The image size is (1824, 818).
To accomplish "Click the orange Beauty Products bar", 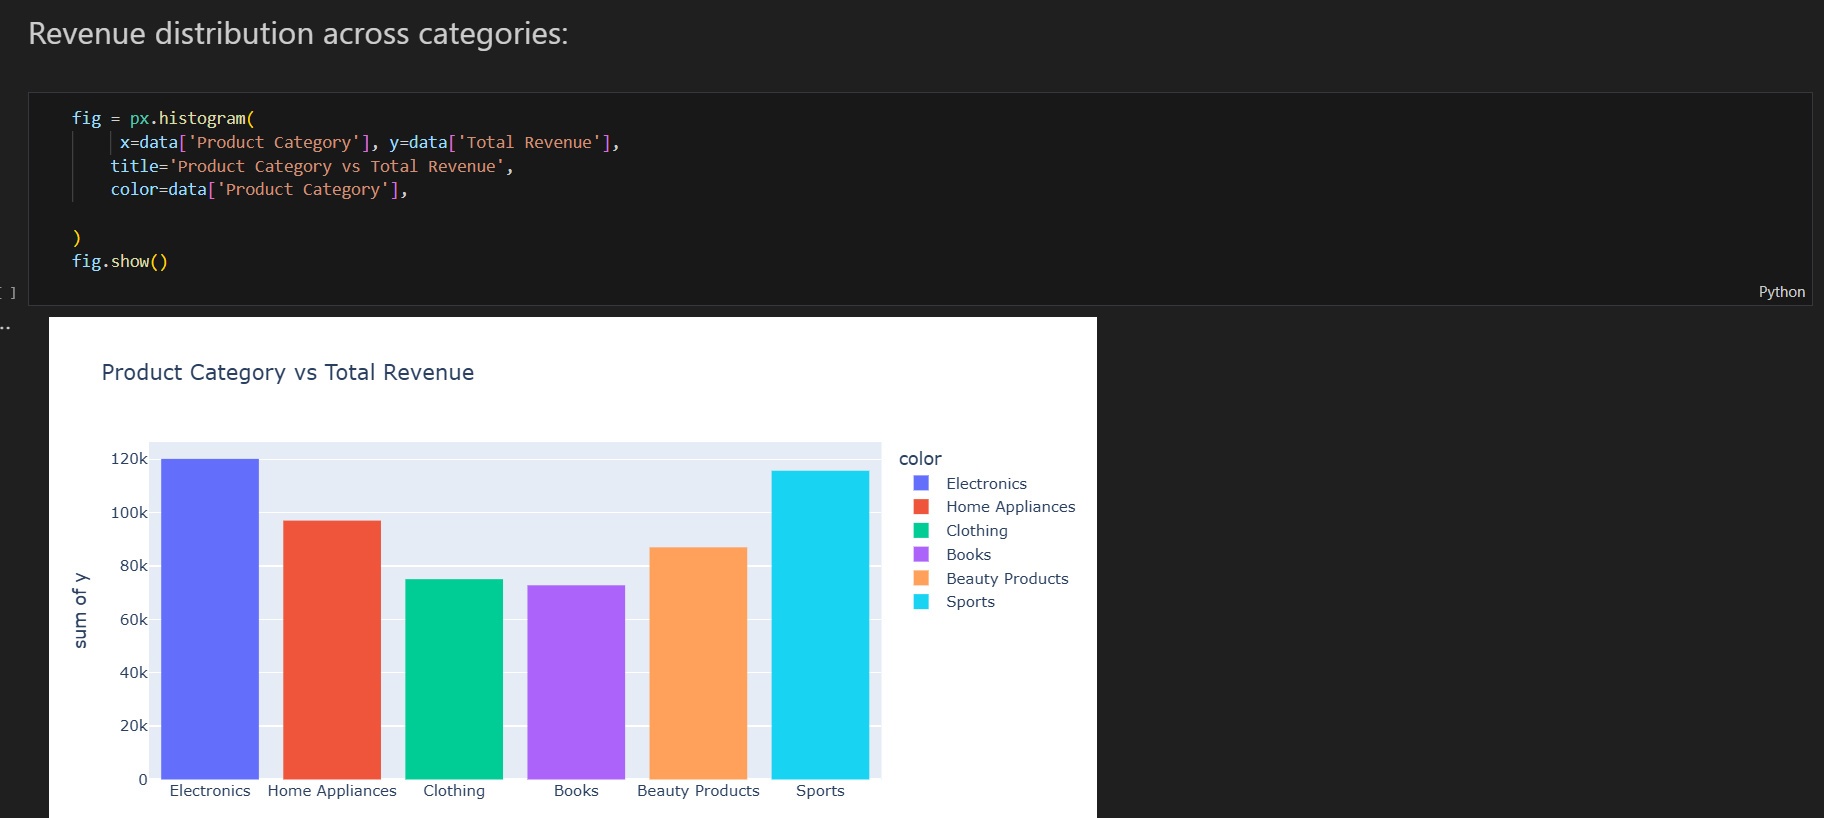I will (x=698, y=663).
